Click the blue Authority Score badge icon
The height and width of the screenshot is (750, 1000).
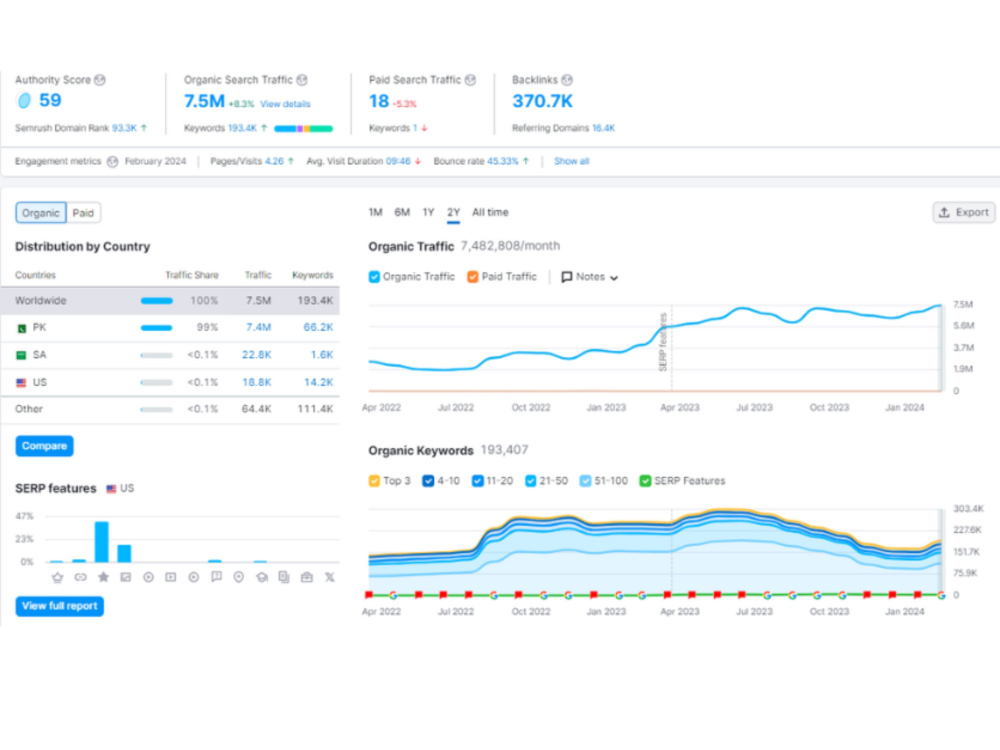pos(24,100)
